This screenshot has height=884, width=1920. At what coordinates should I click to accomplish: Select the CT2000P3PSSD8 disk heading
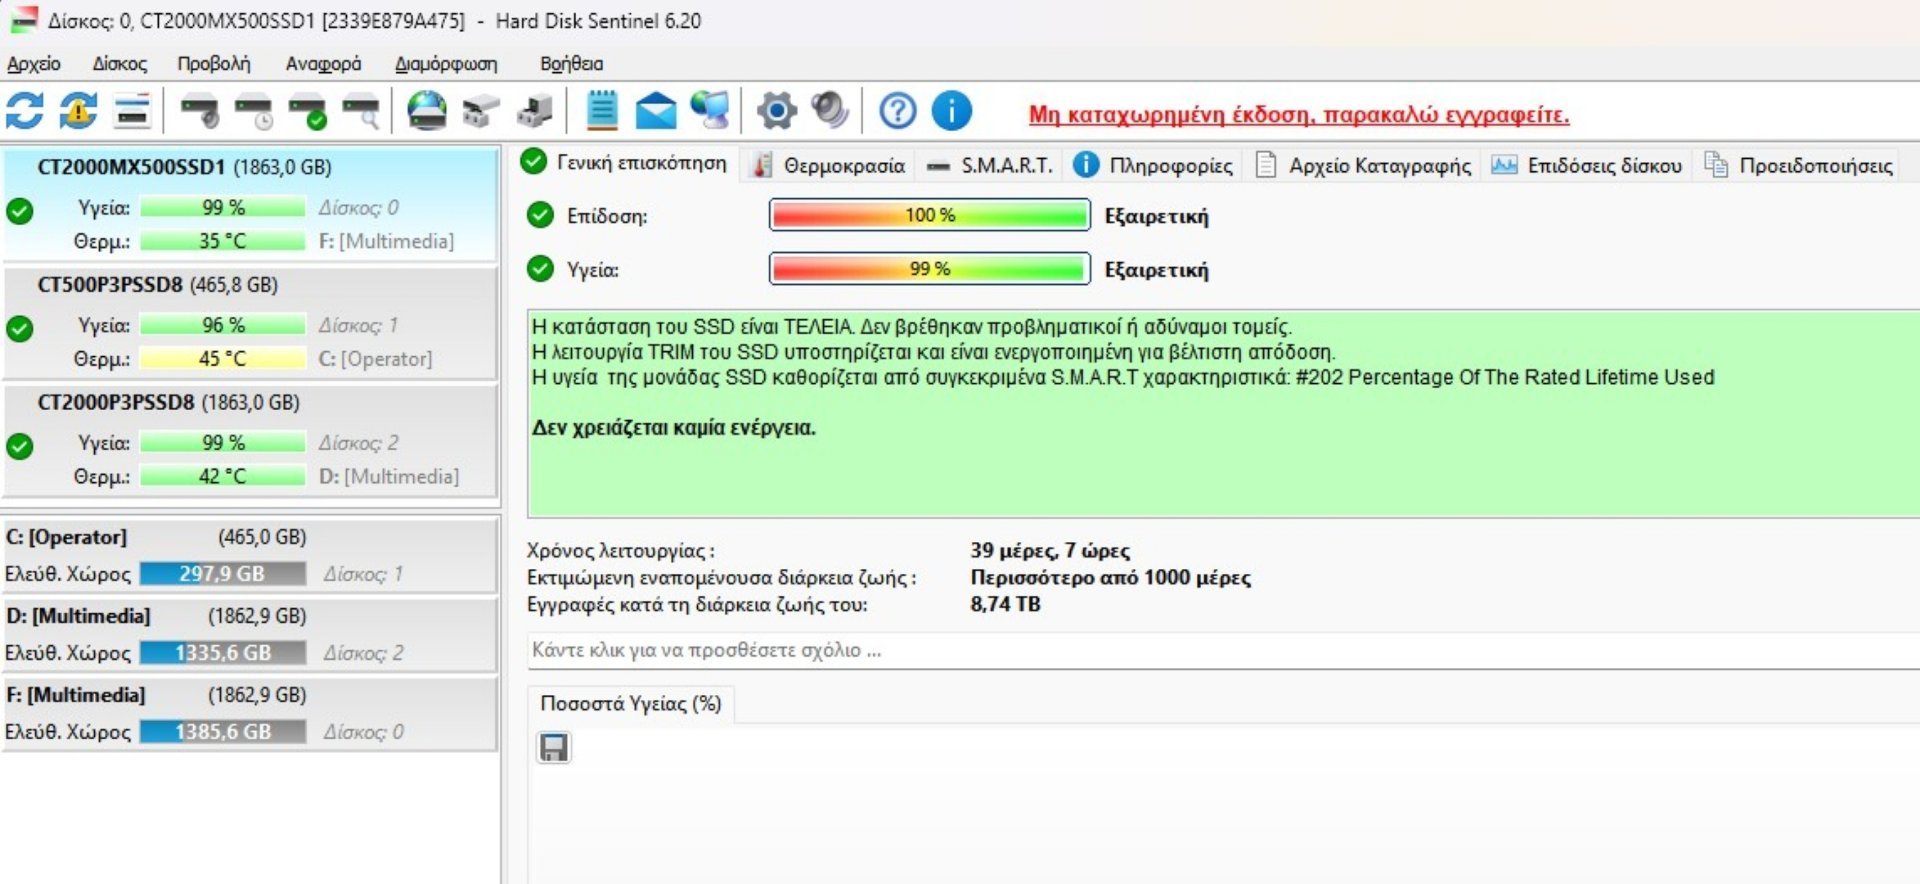pyautogui.click(x=168, y=403)
